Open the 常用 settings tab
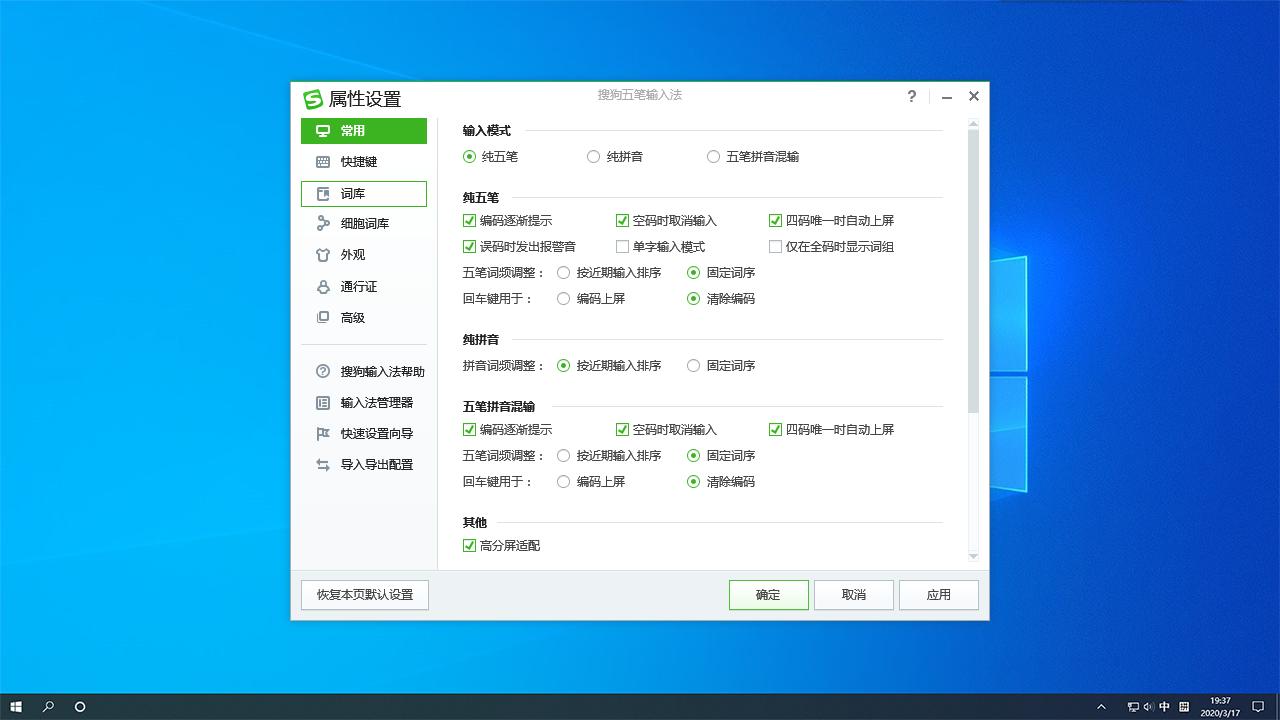Screen dimensions: 1280x720 click(364, 131)
